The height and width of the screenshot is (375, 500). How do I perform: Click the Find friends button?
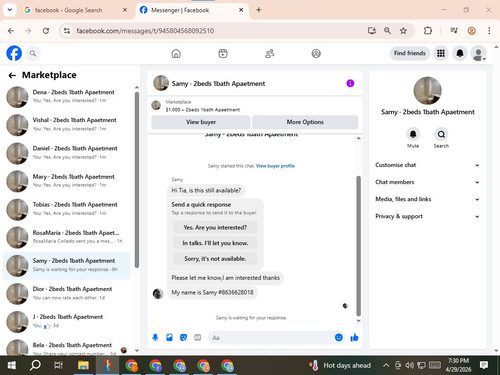point(410,53)
